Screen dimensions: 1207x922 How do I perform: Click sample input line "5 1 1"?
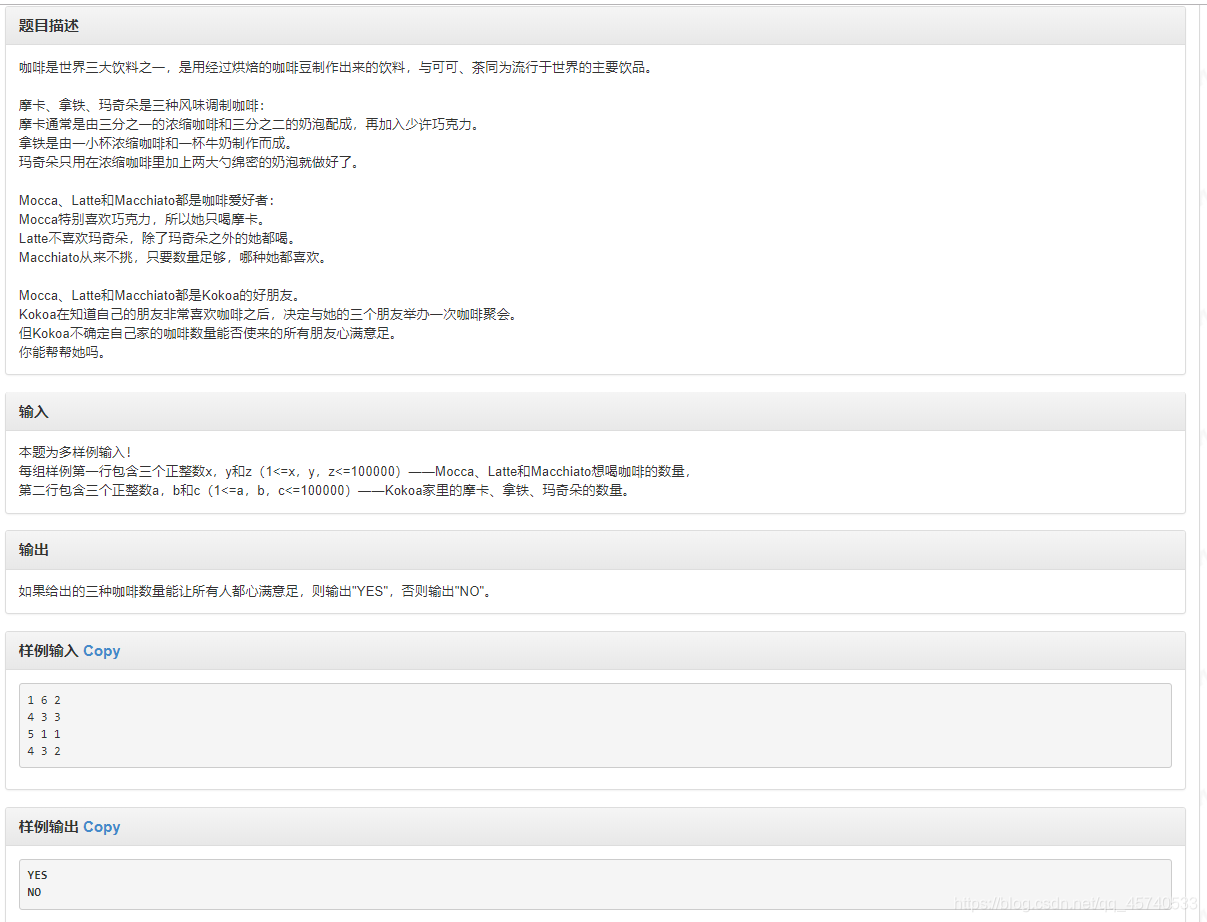pyautogui.click(x=44, y=734)
